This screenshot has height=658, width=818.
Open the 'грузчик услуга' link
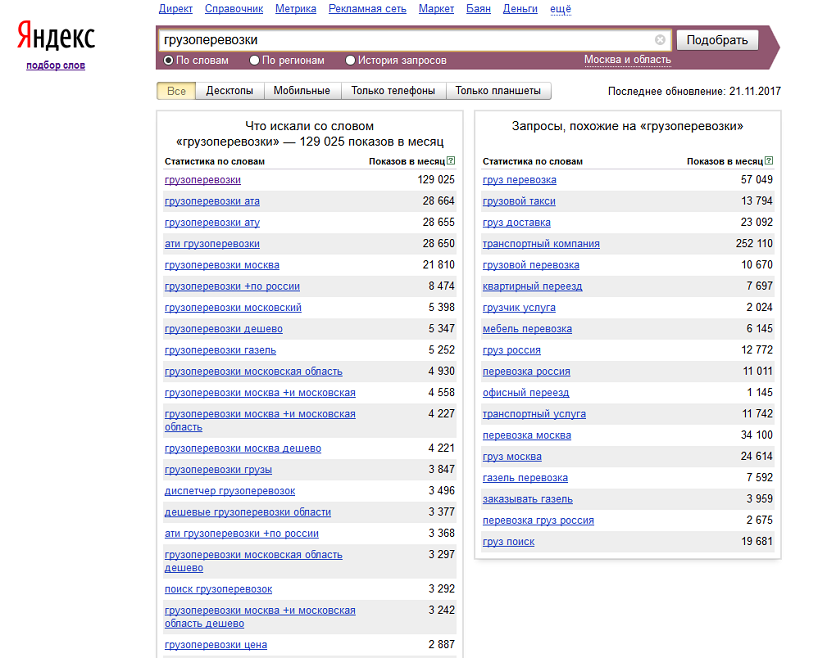pyautogui.click(x=519, y=308)
